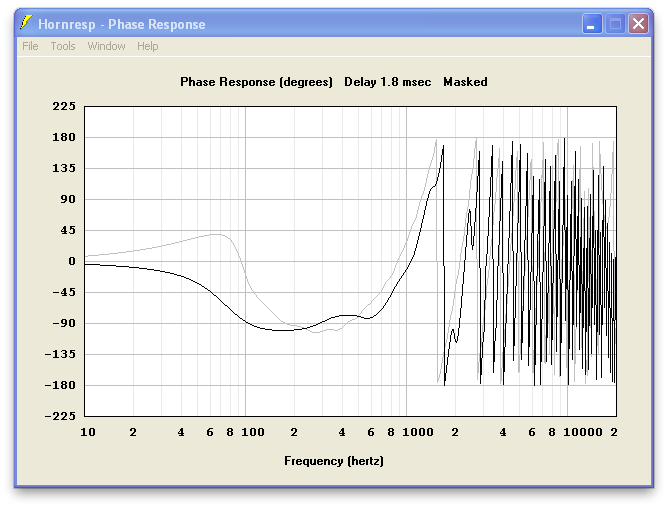Click the 225 y-axis value
Screen dimensions: 668x508
coord(64,106)
